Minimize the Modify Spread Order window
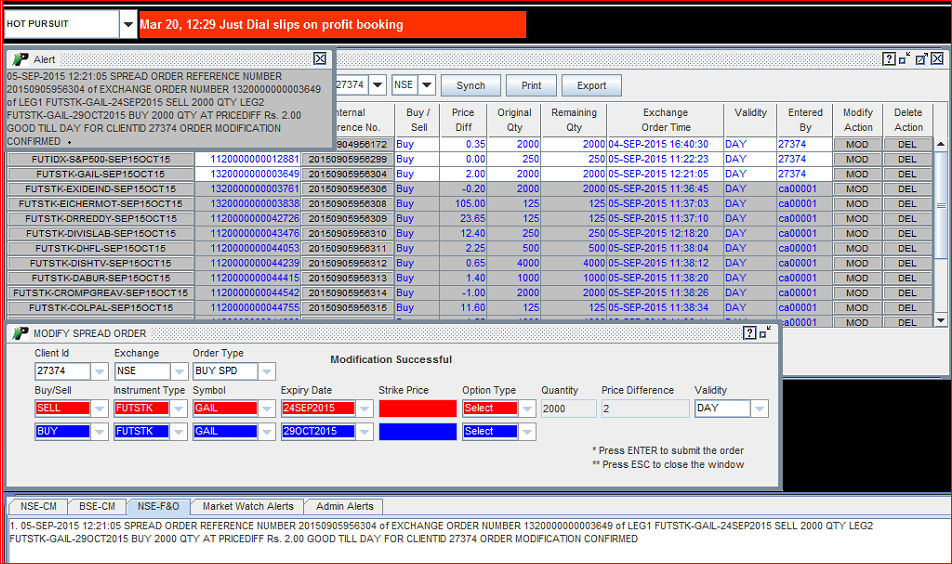This screenshot has height=564, width=952. (x=765, y=332)
